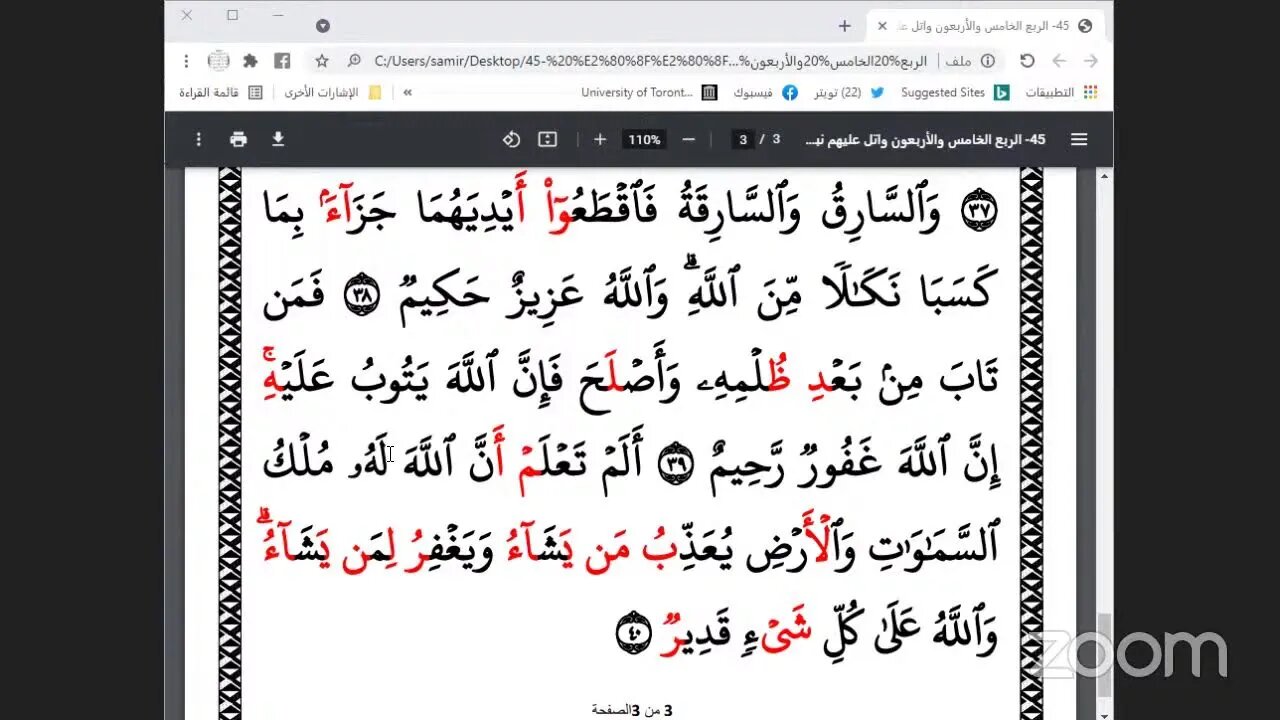The height and width of the screenshot is (720, 1280).
Task: Open the new tab
Action: pos(845,26)
